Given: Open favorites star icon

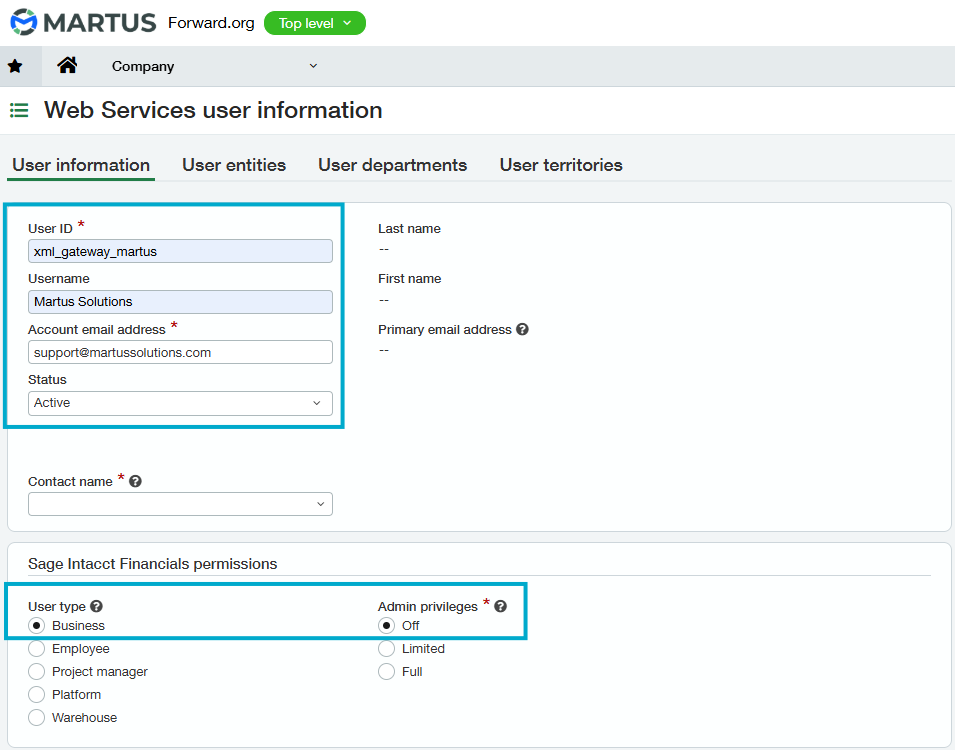Looking at the screenshot, I should [x=15, y=66].
